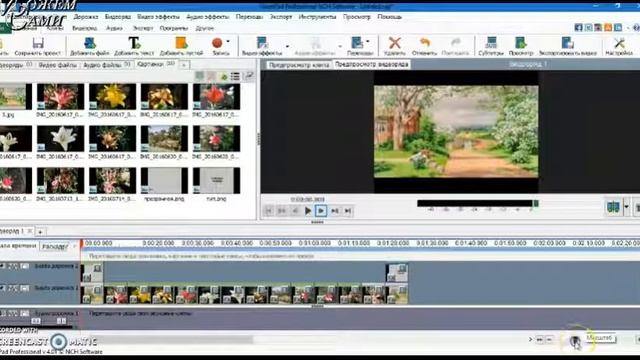Select the Предпросмотр видеоряда tab
This screenshot has height=360, width=640.
(x=371, y=64)
